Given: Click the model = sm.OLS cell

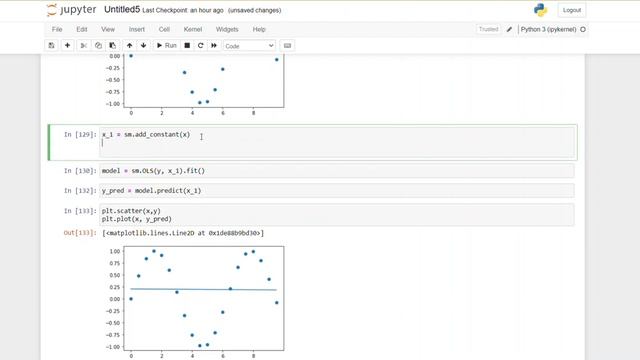Looking at the screenshot, I should pyautogui.click(x=337, y=171).
